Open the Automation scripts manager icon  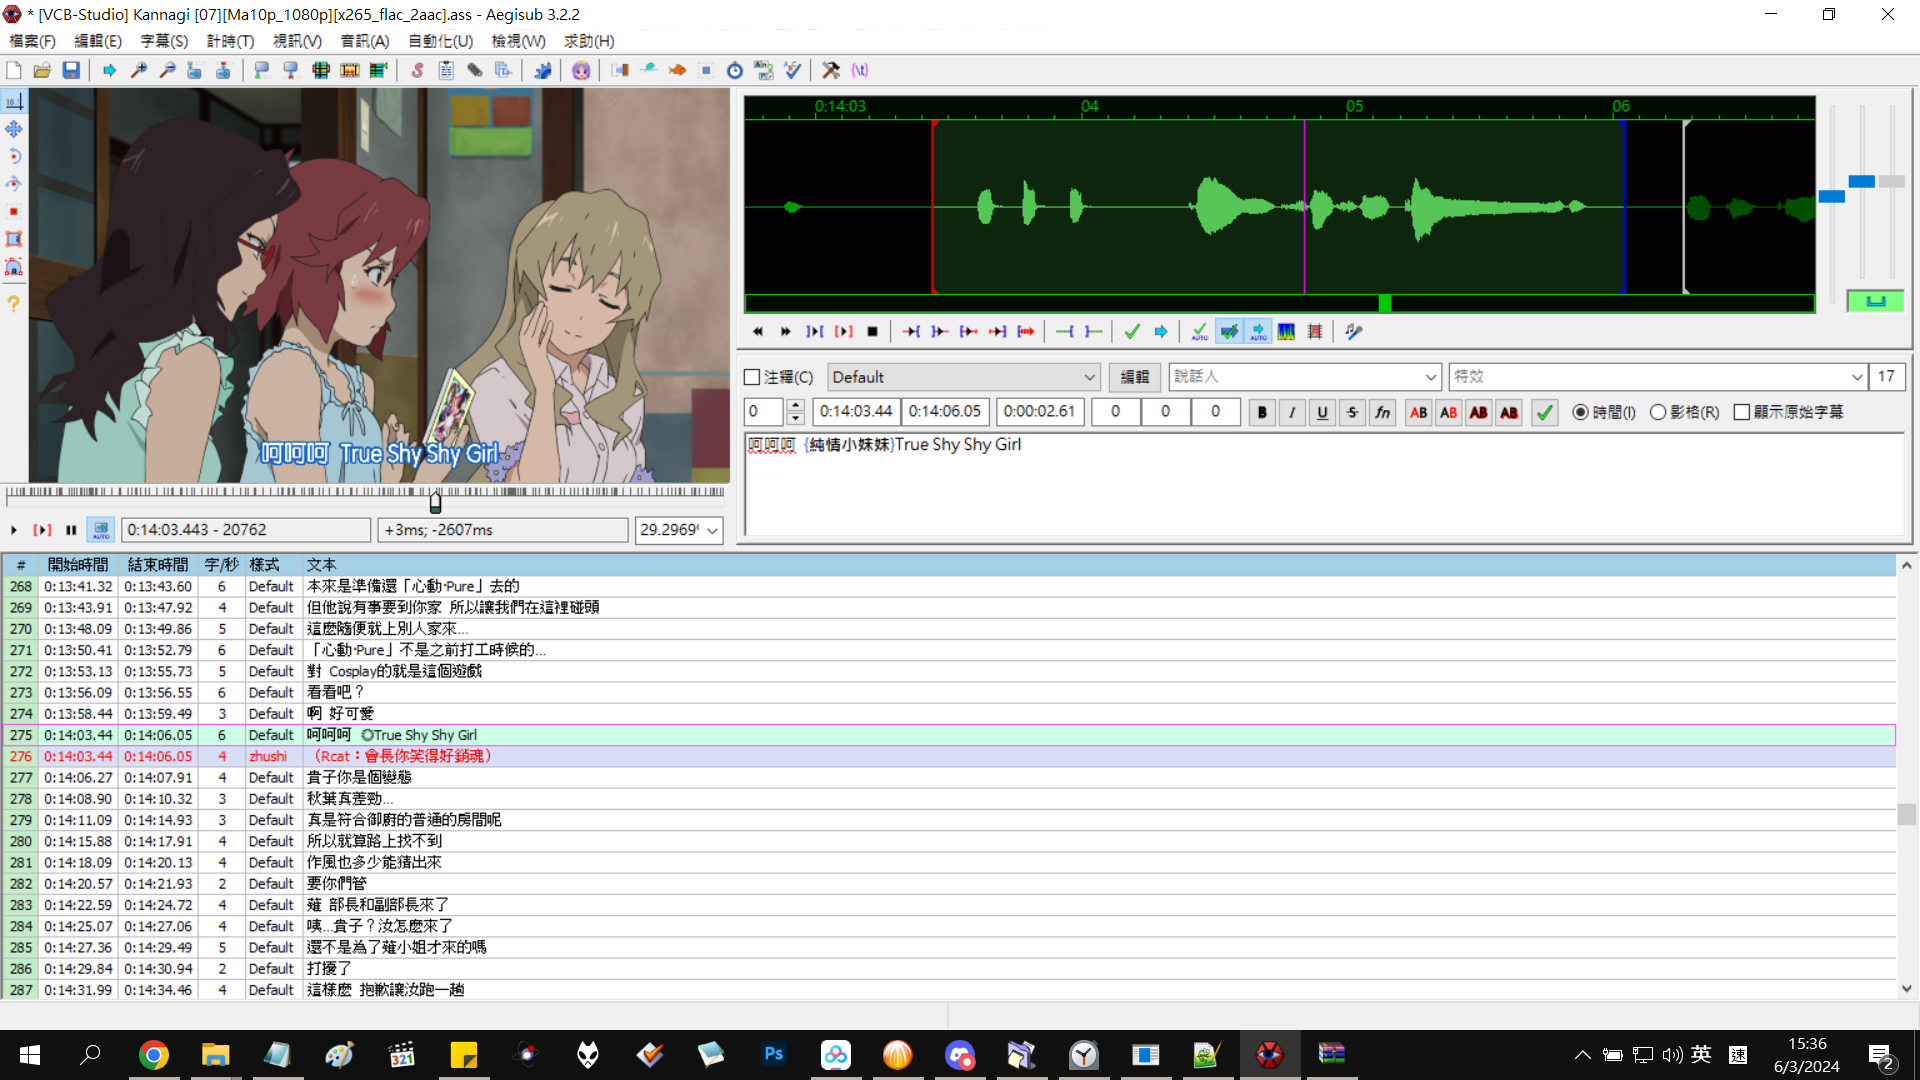tap(543, 70)
